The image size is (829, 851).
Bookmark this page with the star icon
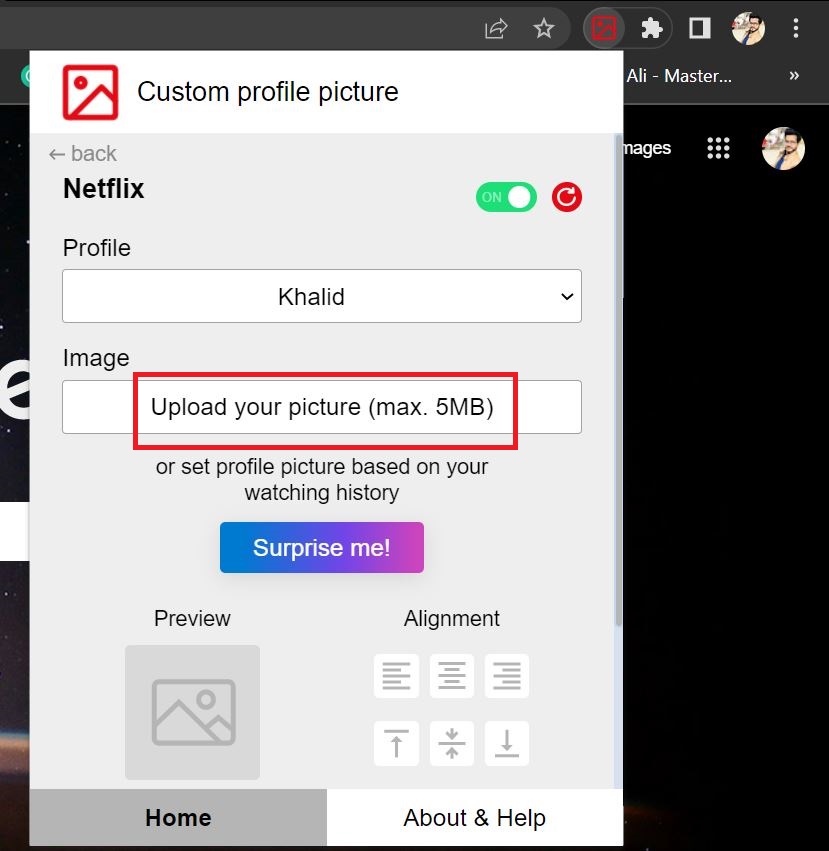(x=543, y=28)
